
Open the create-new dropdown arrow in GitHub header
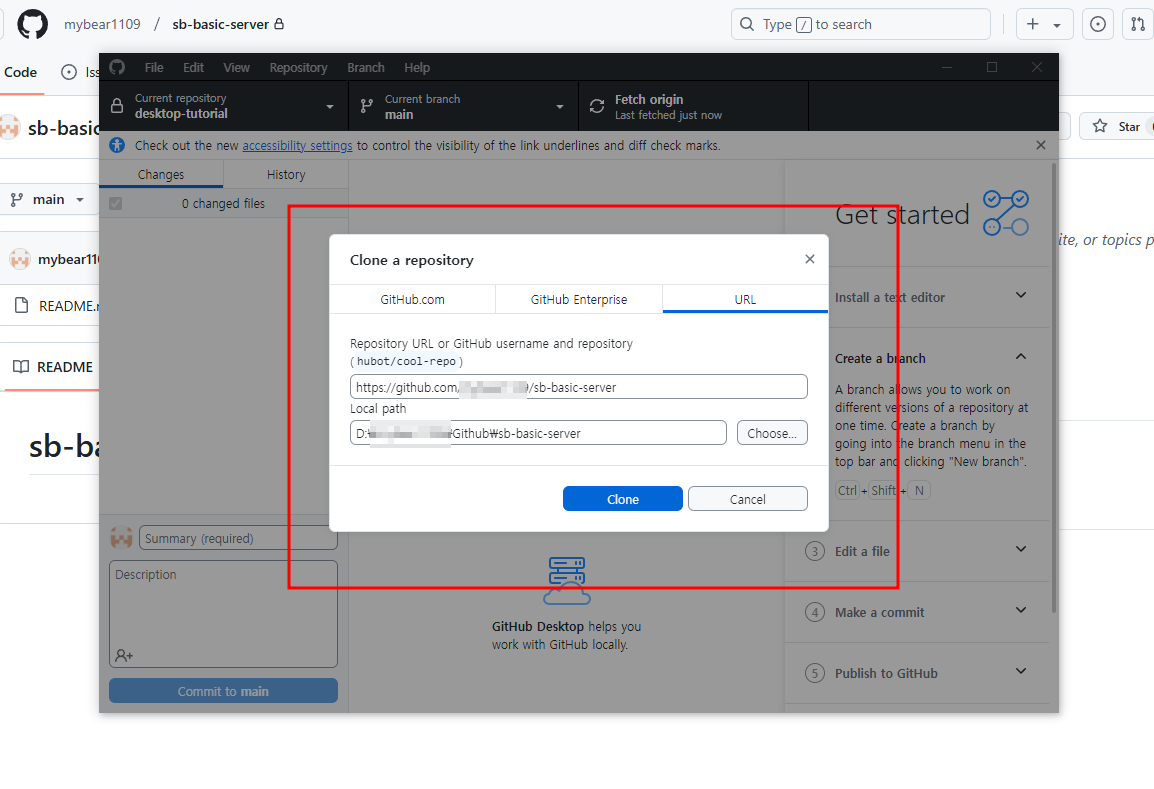point(1057,25)
